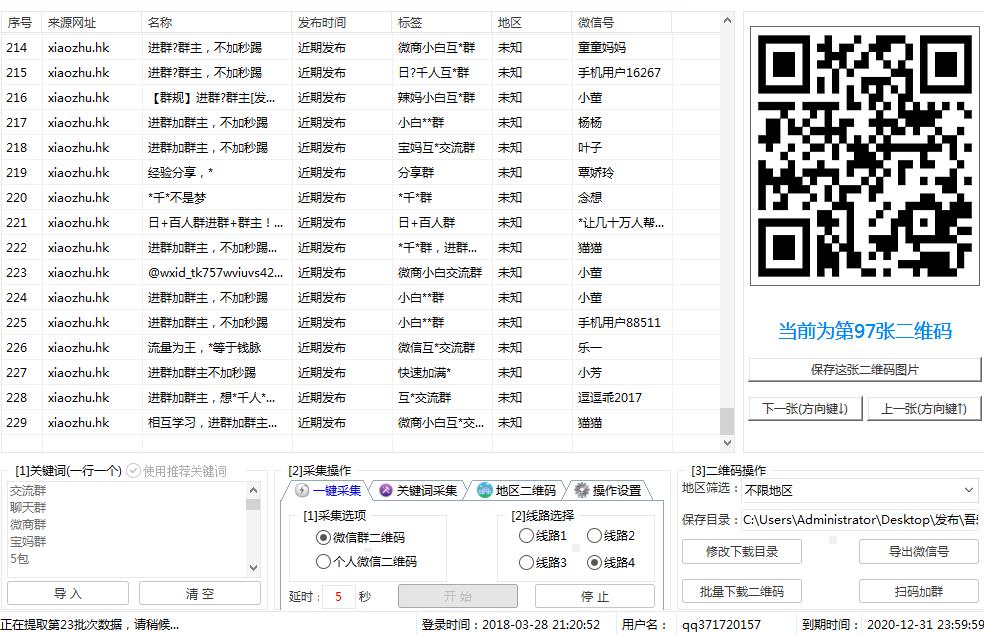Click the gear icon on 操作设置 tab
The width and height of the screenshot is (984, 634).
582,490
